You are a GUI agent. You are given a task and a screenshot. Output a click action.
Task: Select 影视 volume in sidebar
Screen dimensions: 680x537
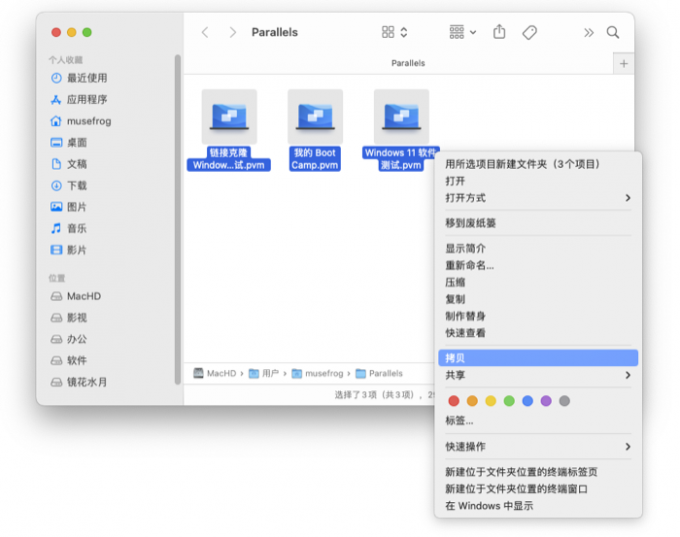pos(69,318)
